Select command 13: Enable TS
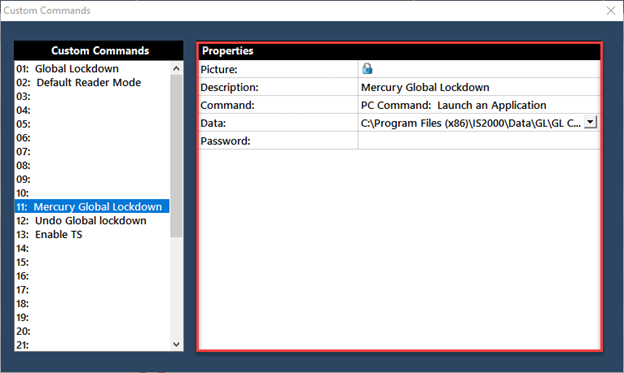Screen dimensions: 624x373 [x=92, y=234]
